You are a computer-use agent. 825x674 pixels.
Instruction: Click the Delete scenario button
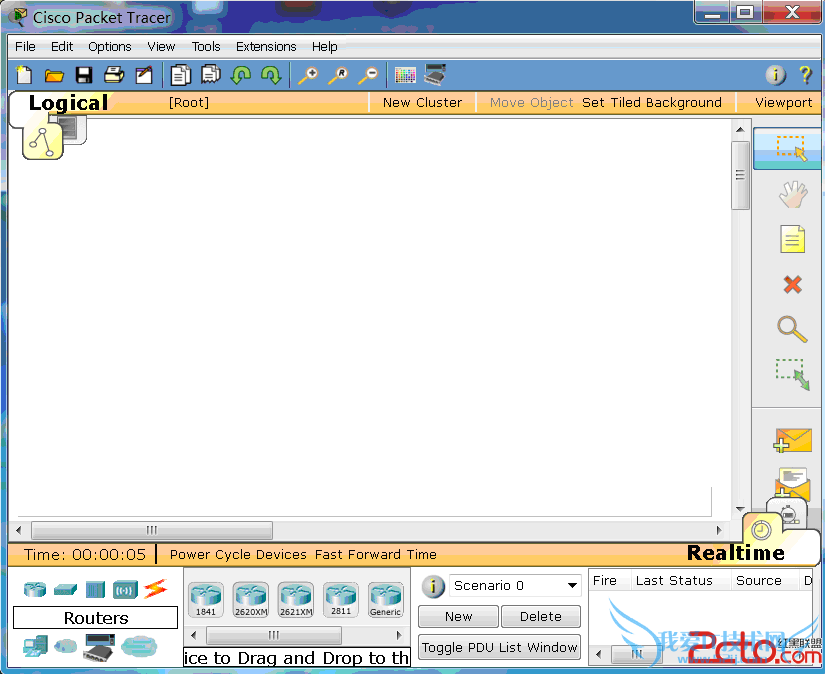(x=541, y=616)
